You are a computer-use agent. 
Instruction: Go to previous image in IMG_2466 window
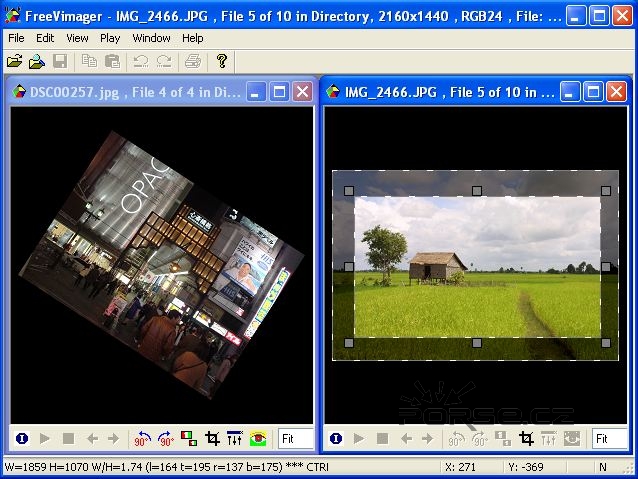[406, 439]
